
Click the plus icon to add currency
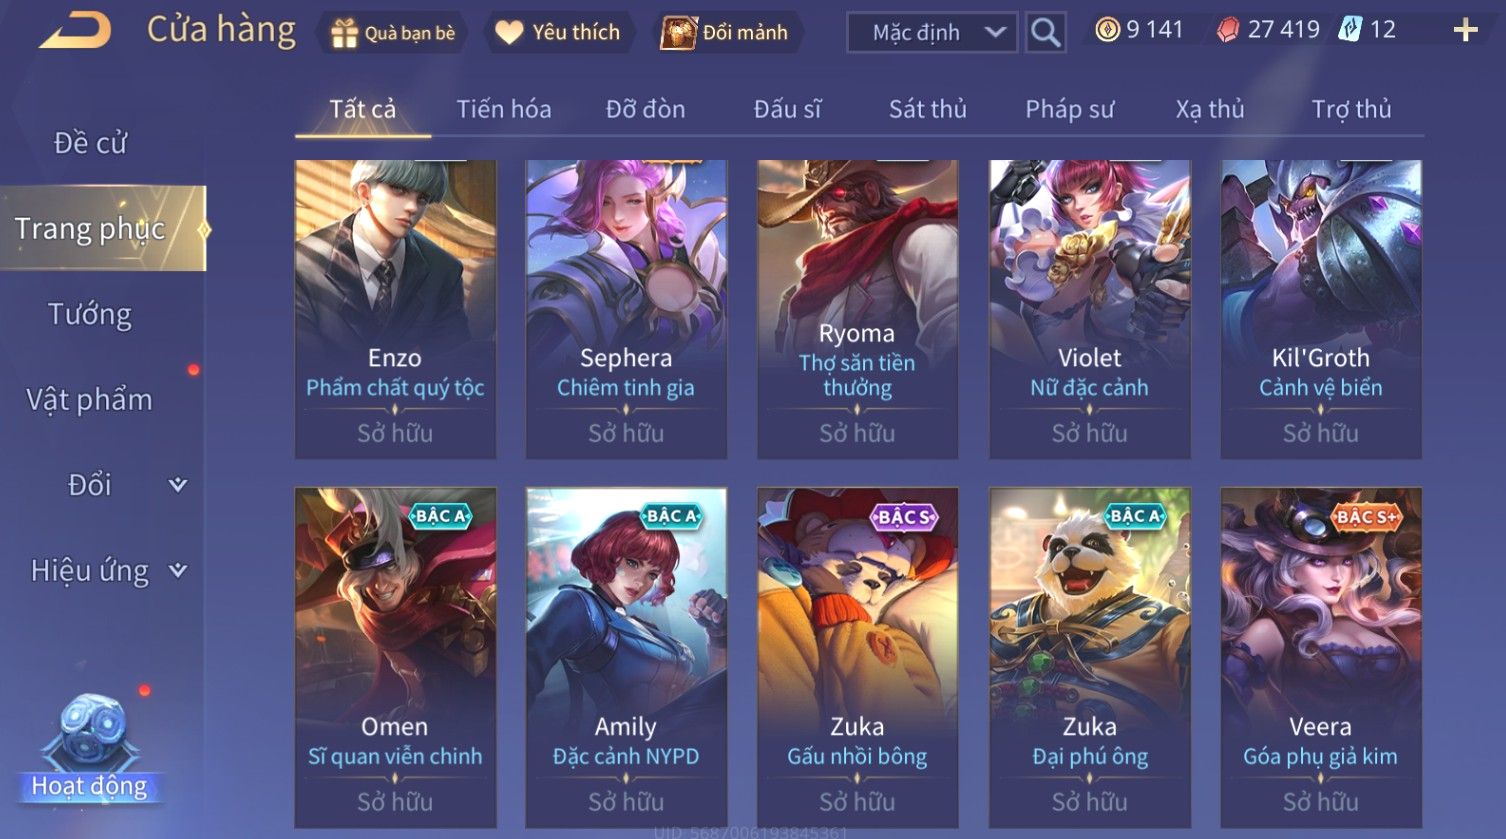pos(1465,31)
